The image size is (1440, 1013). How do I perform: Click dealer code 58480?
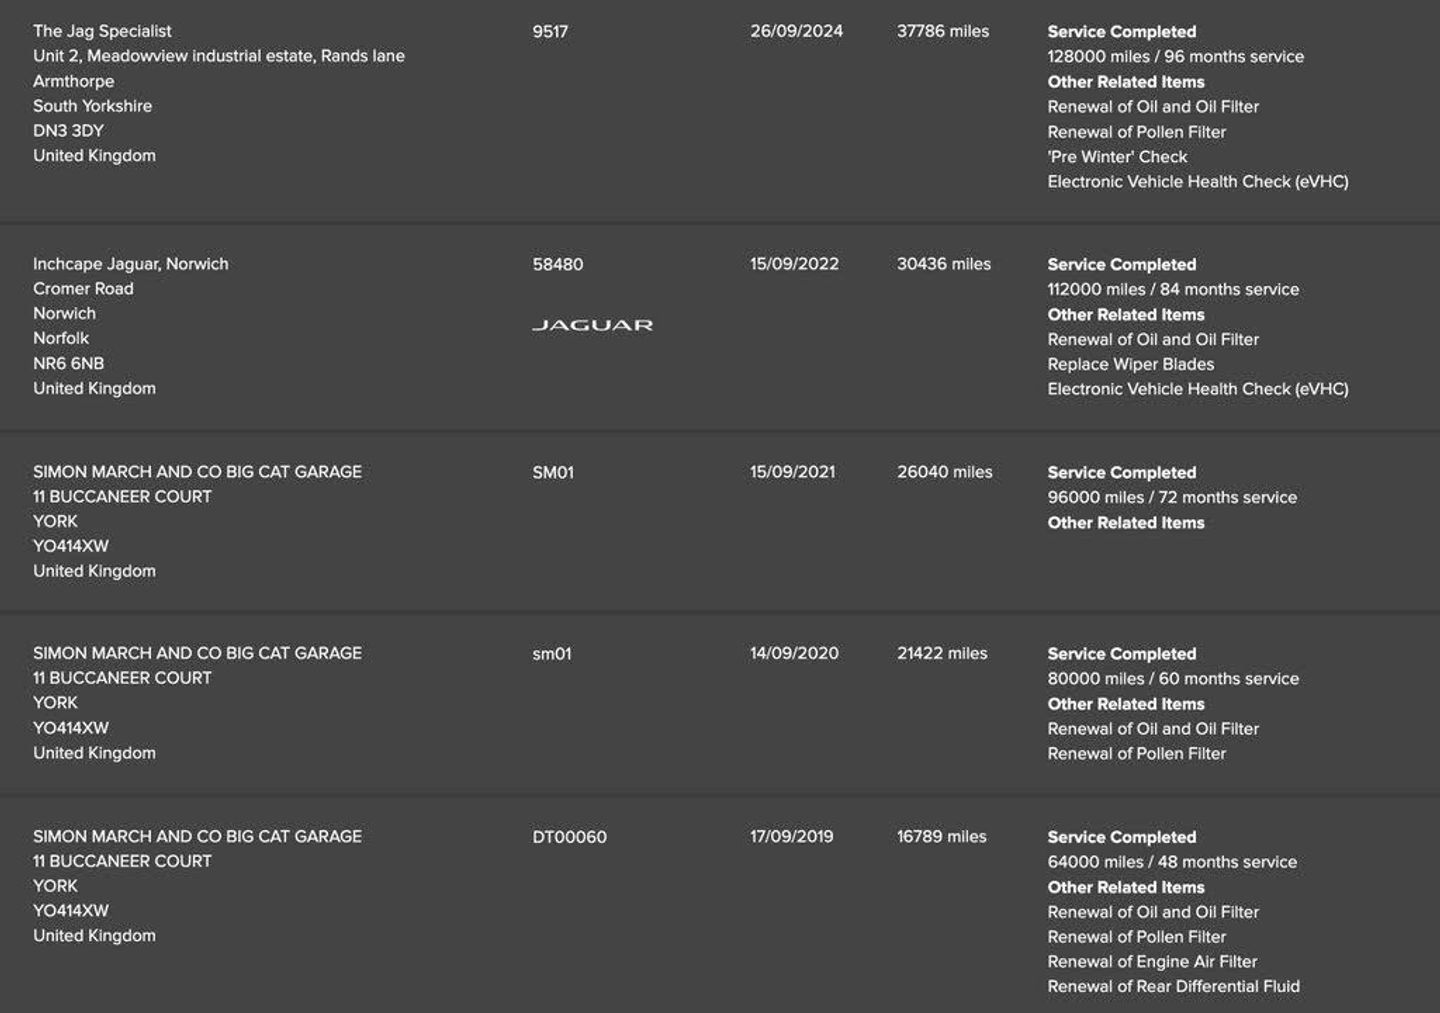pyautogui.click(x=558, y=264)
